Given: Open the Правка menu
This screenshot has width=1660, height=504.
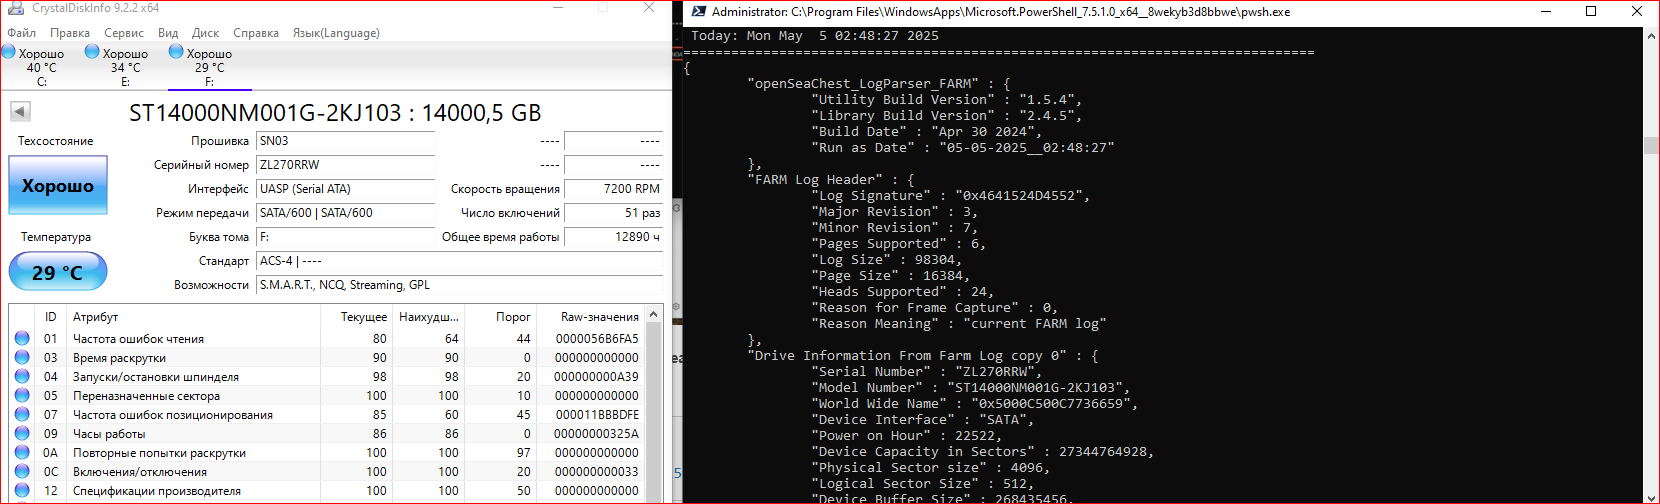Looking at the screenshot, I should click(x=70, y=33).
